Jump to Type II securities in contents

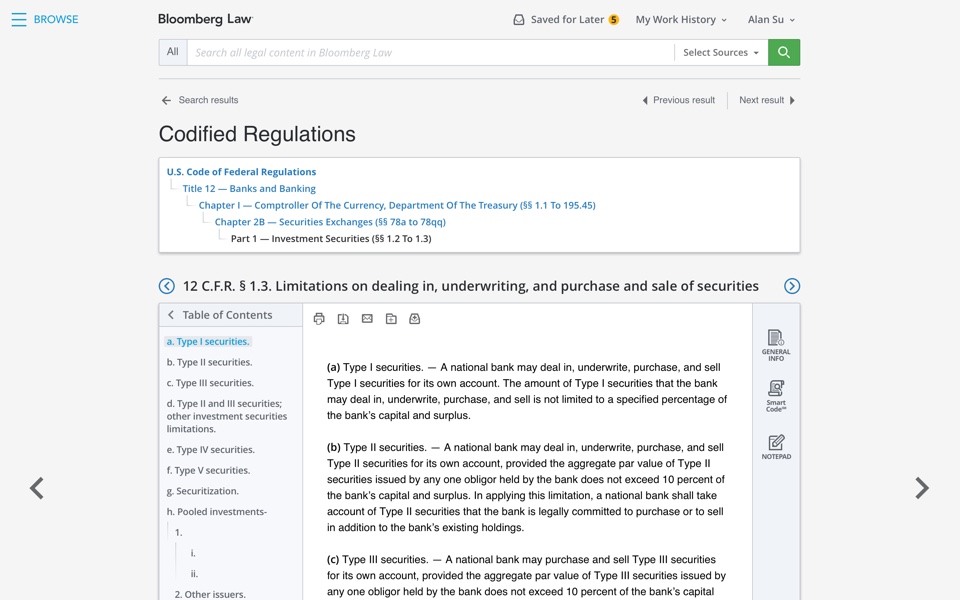[x=209, y=362]
